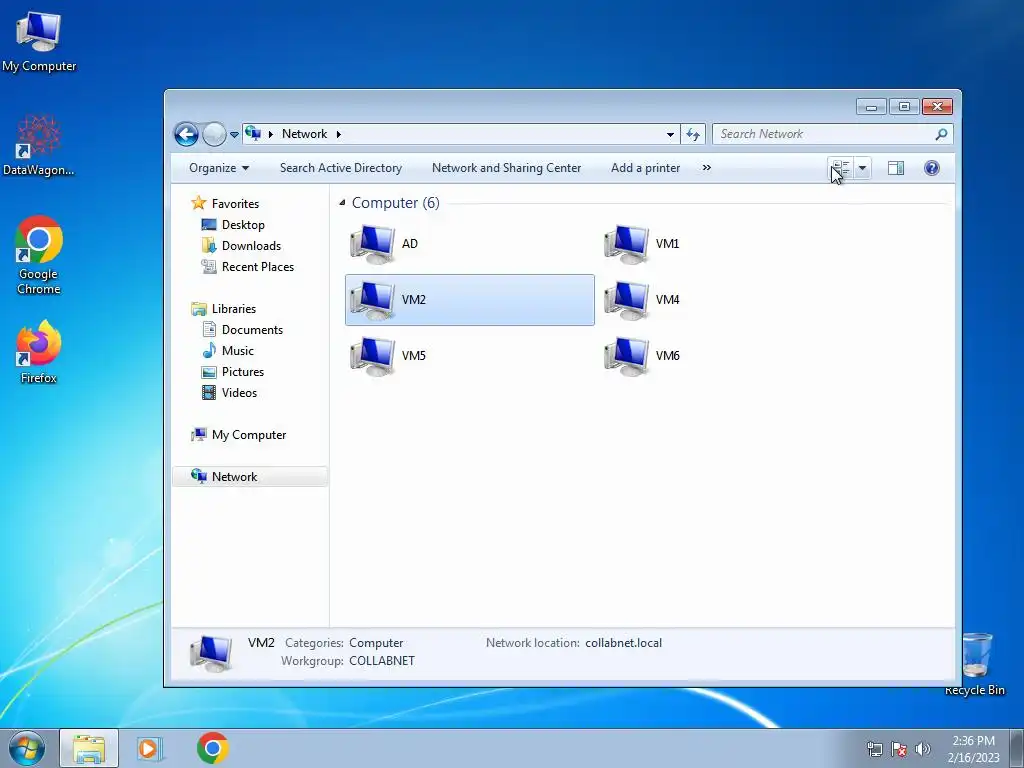Click the search magnifier icon
This screenshot has height=768, width=1024.
point(941,135)
